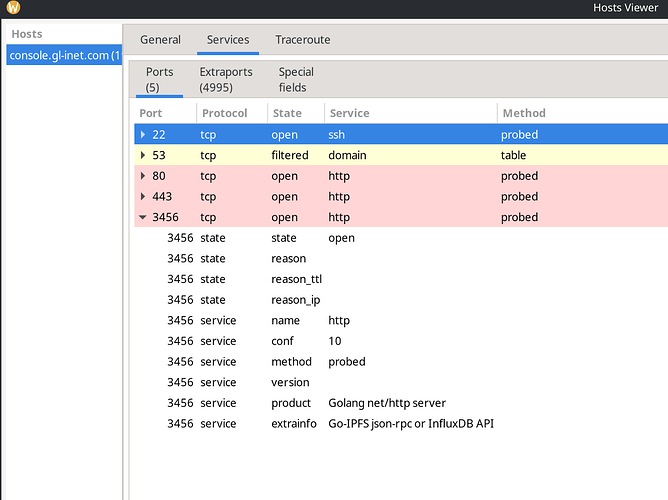Select port number 80 text
This screenshot has height=500, width=668.
159,176
